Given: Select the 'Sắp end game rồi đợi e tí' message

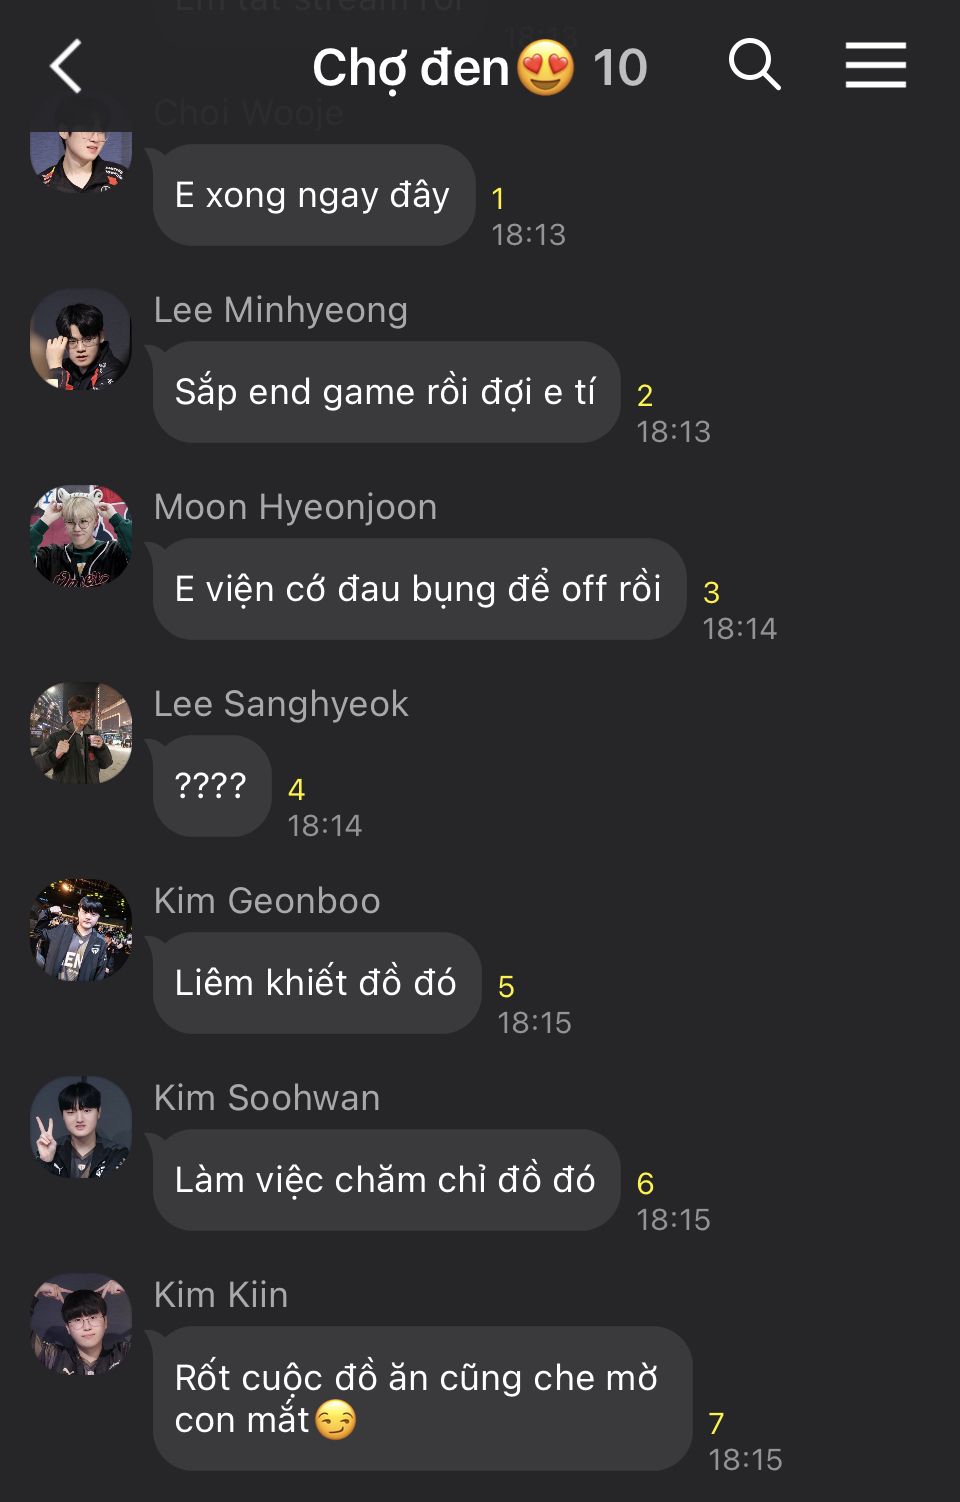Looking at the screenshot, I should pos(386,392).
